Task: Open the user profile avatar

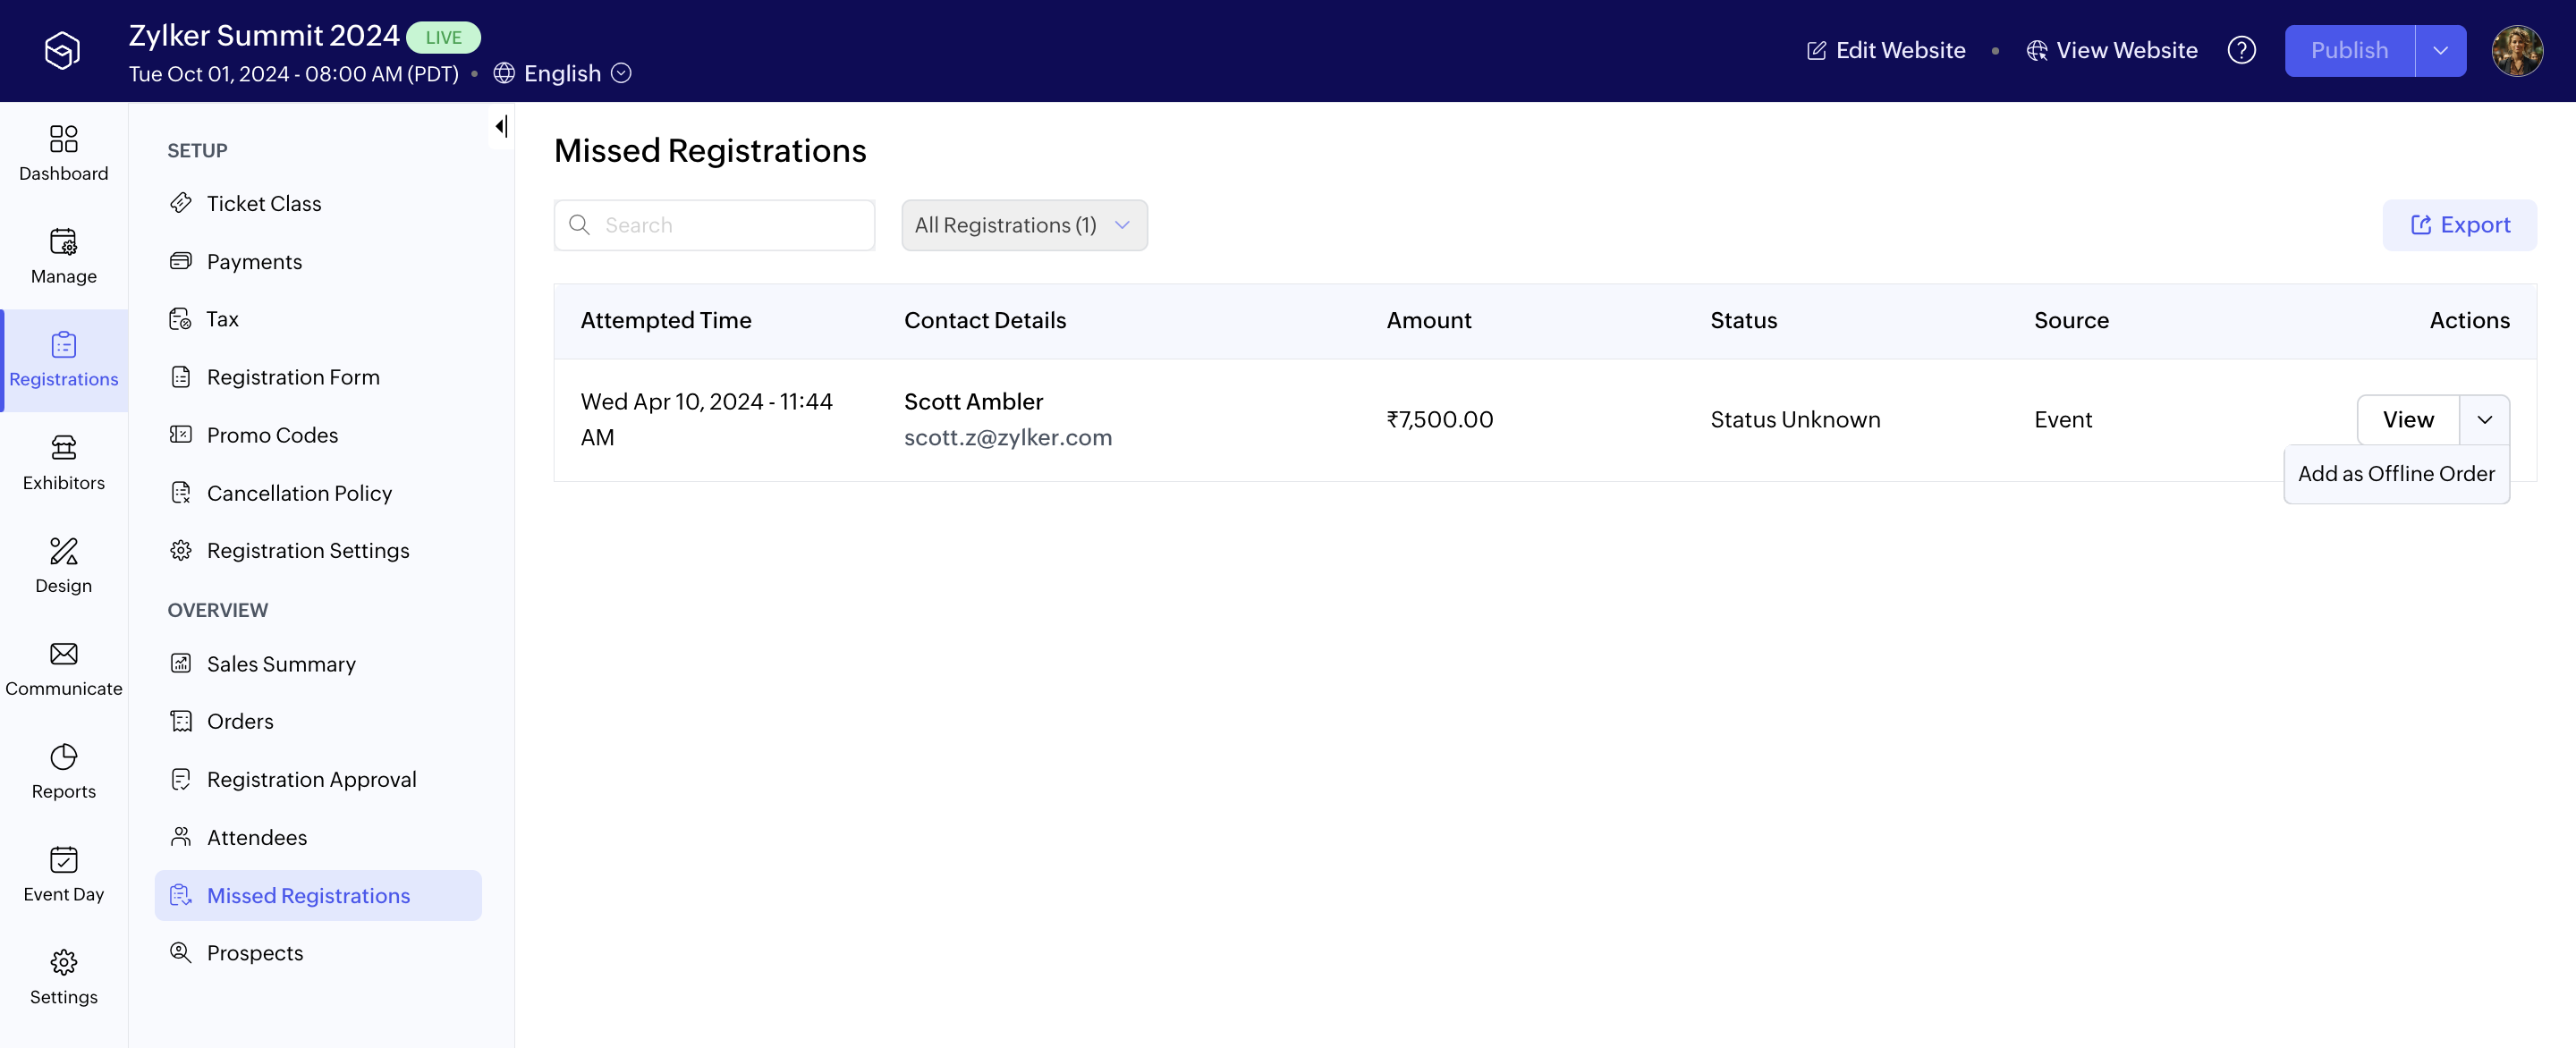Action: 2517,50
